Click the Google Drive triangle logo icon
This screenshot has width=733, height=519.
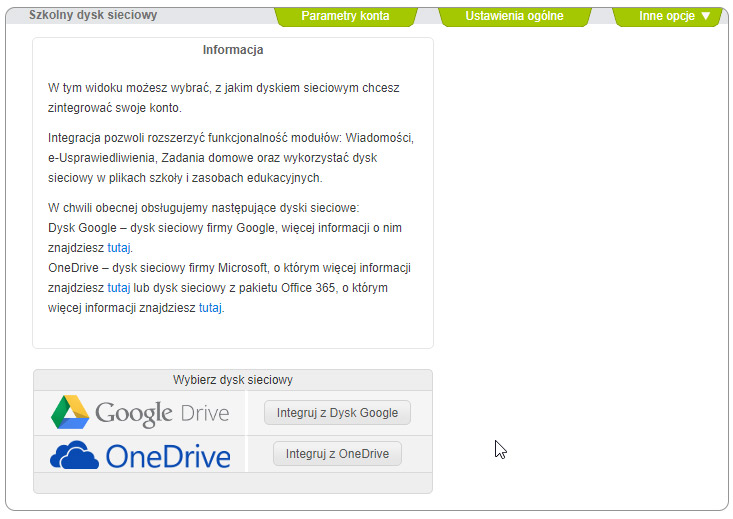pos(70,412)
